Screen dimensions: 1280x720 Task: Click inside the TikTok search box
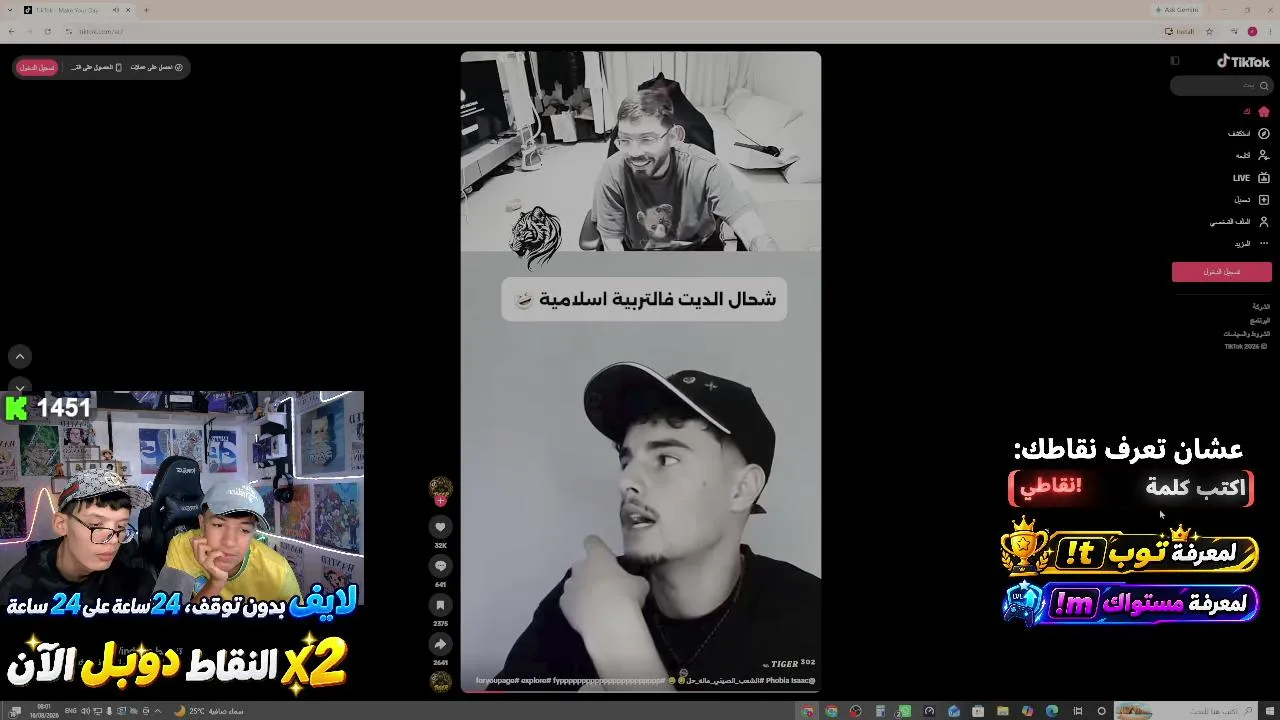1221,86
